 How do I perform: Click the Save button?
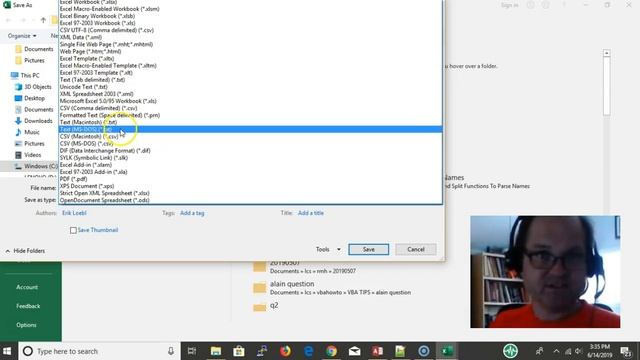pyautogui.click(x=369, y=249)
